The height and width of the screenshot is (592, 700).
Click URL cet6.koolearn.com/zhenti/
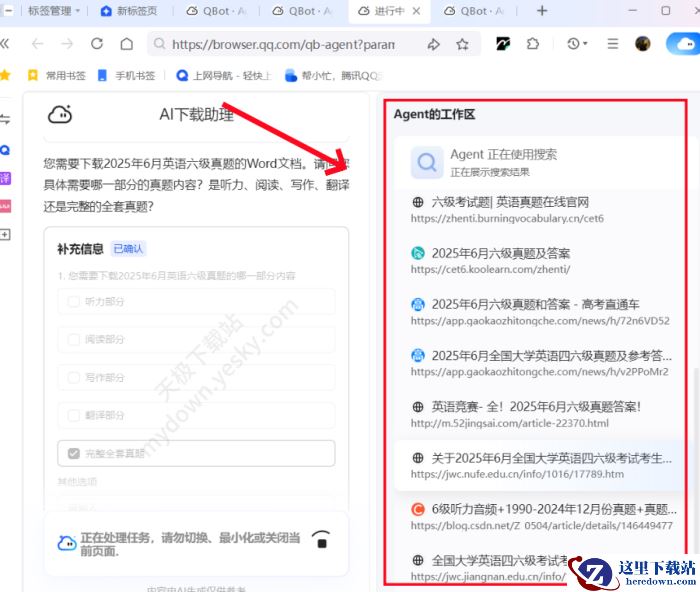point(490,269)
